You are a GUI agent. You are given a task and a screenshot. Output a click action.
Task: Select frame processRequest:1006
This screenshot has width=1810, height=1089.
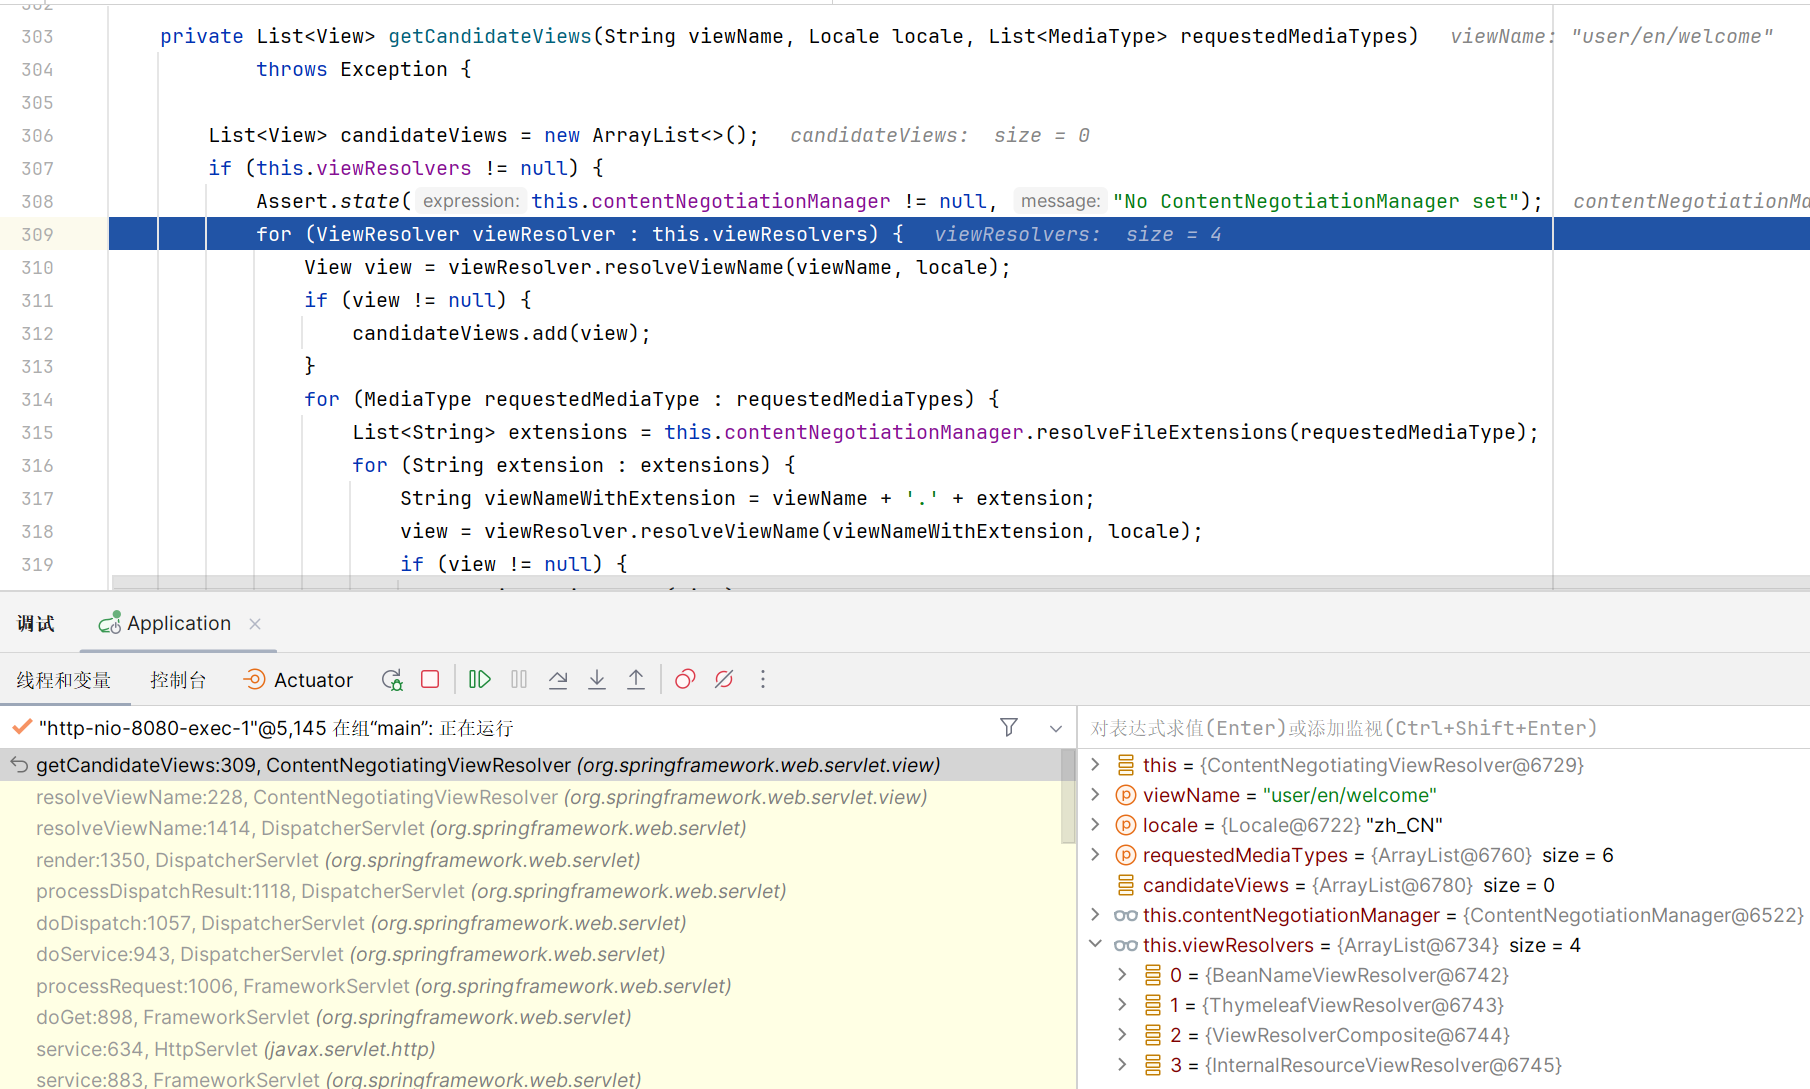(x=531, y=986)
